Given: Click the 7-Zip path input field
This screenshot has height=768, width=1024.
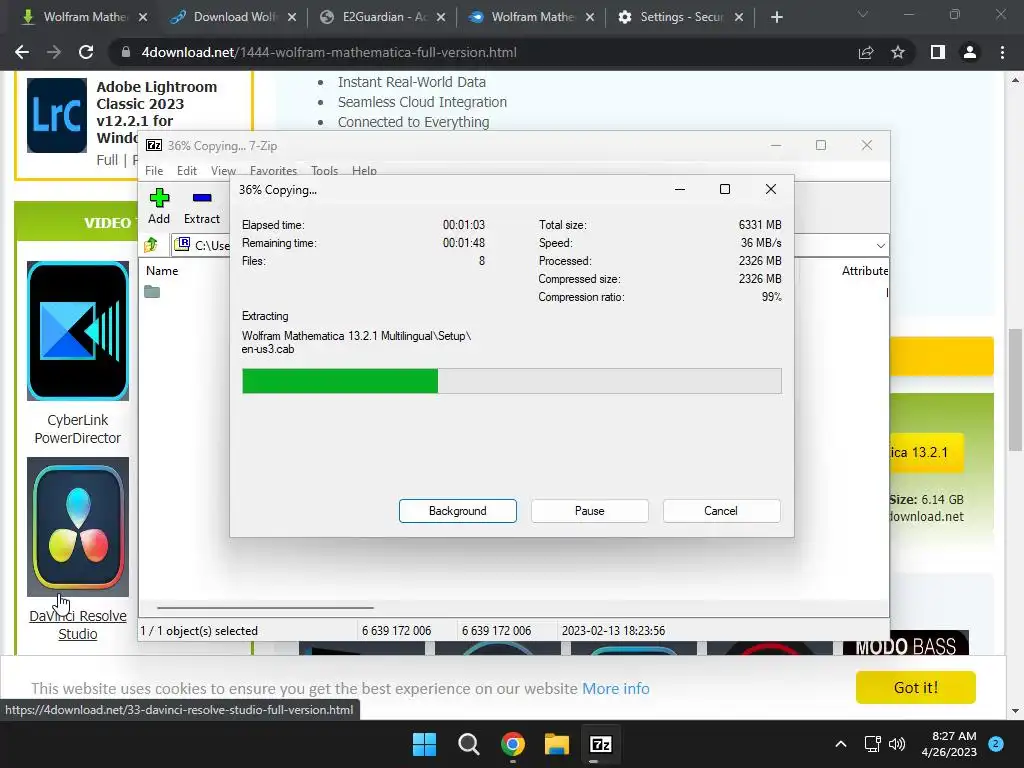Looking at the screenshot, I should coord(202,246).
